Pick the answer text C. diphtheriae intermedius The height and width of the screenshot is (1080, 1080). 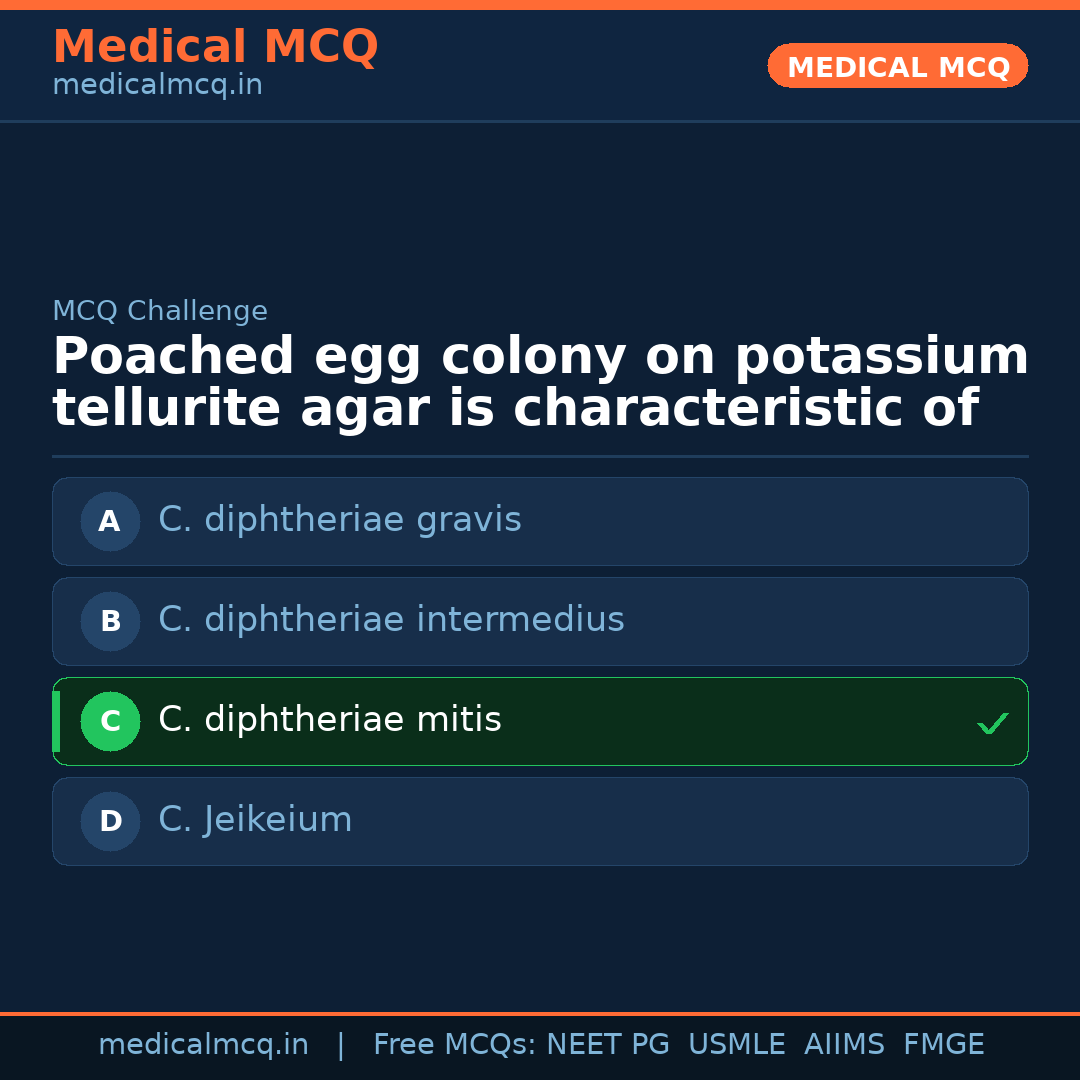[391, 621]
